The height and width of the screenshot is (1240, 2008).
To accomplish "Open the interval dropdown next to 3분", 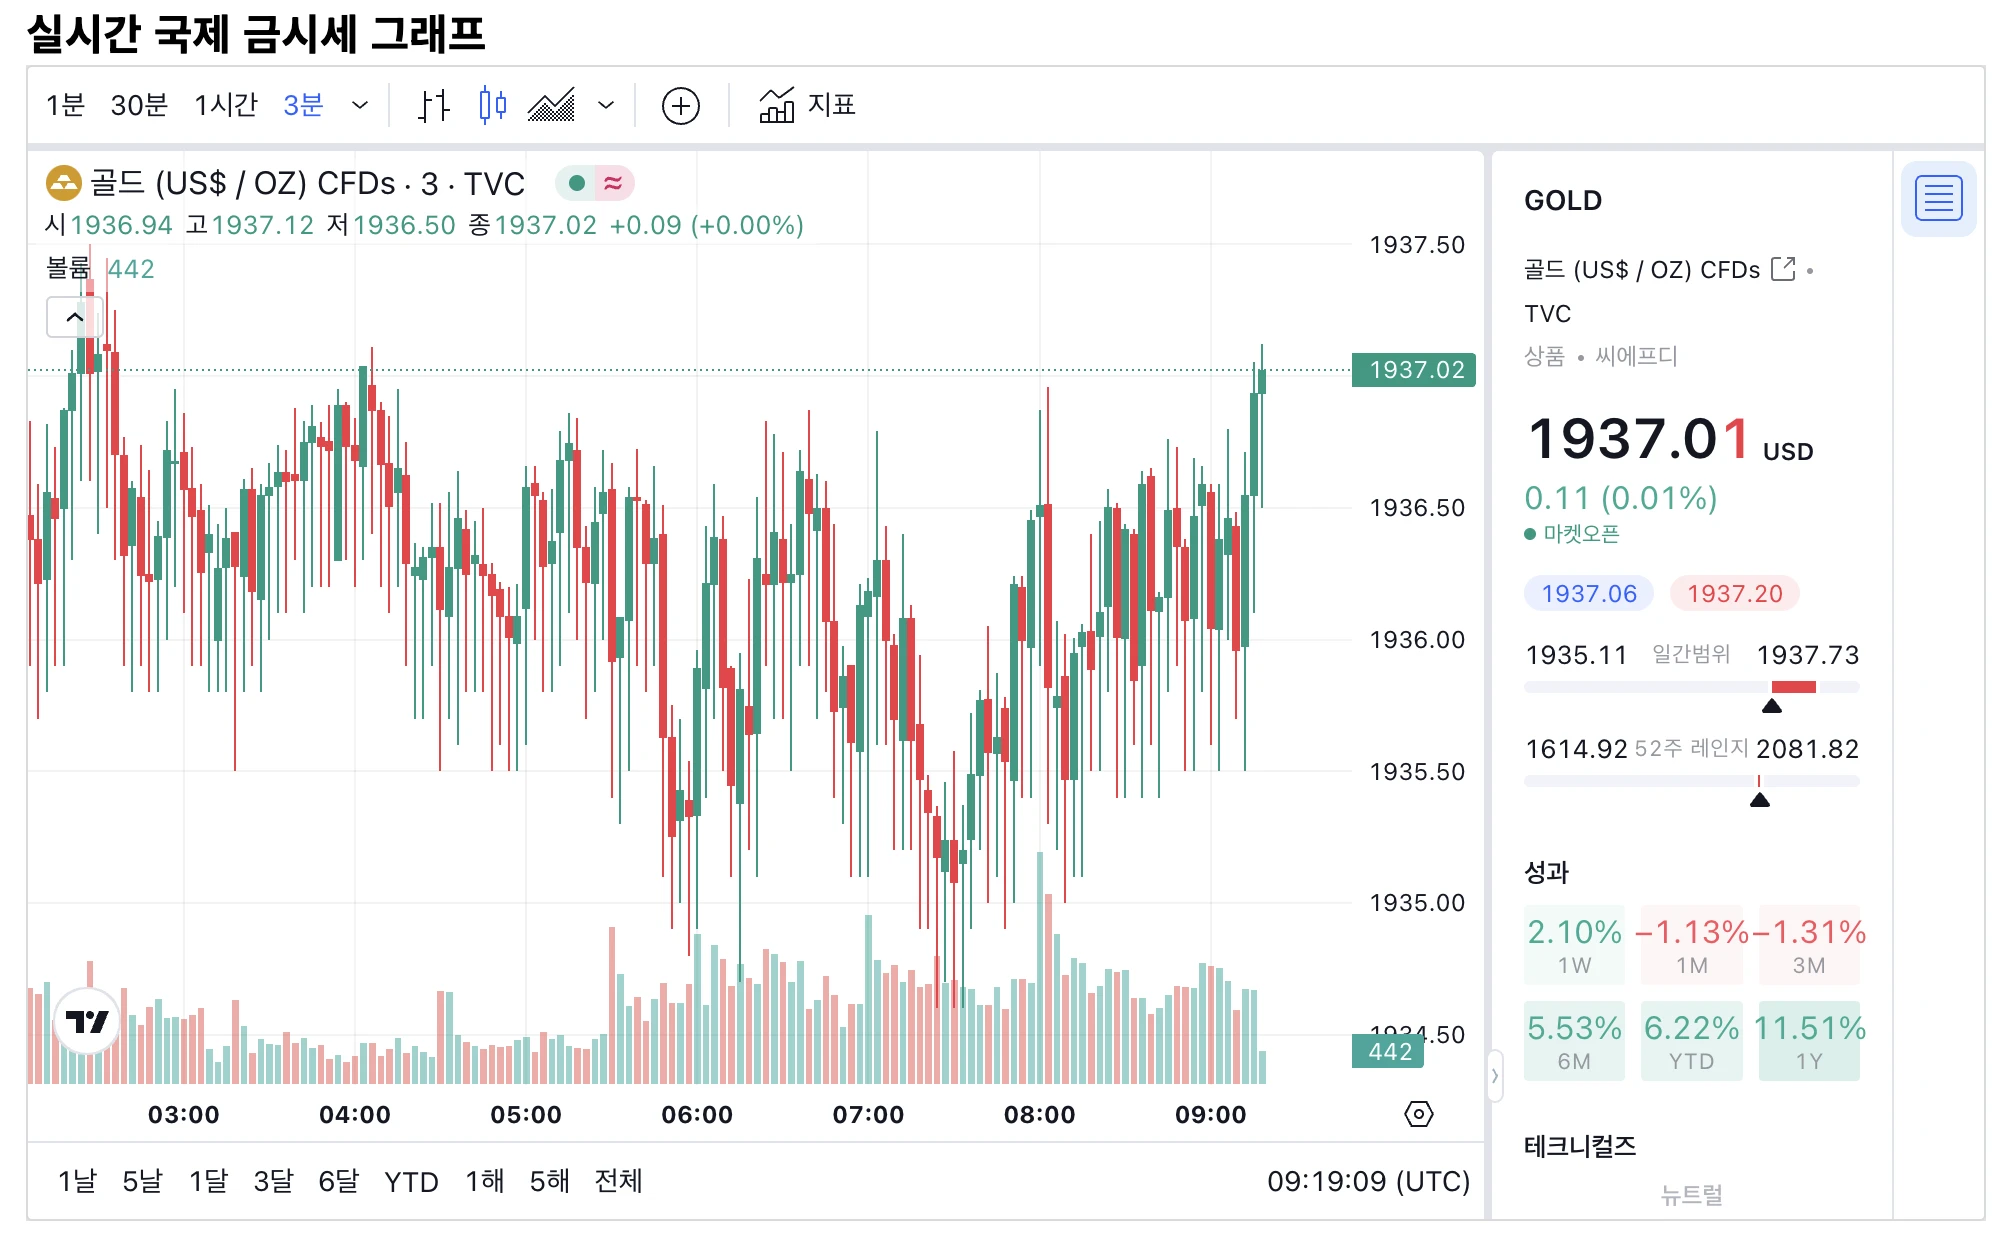I will [x=358, y=105].
